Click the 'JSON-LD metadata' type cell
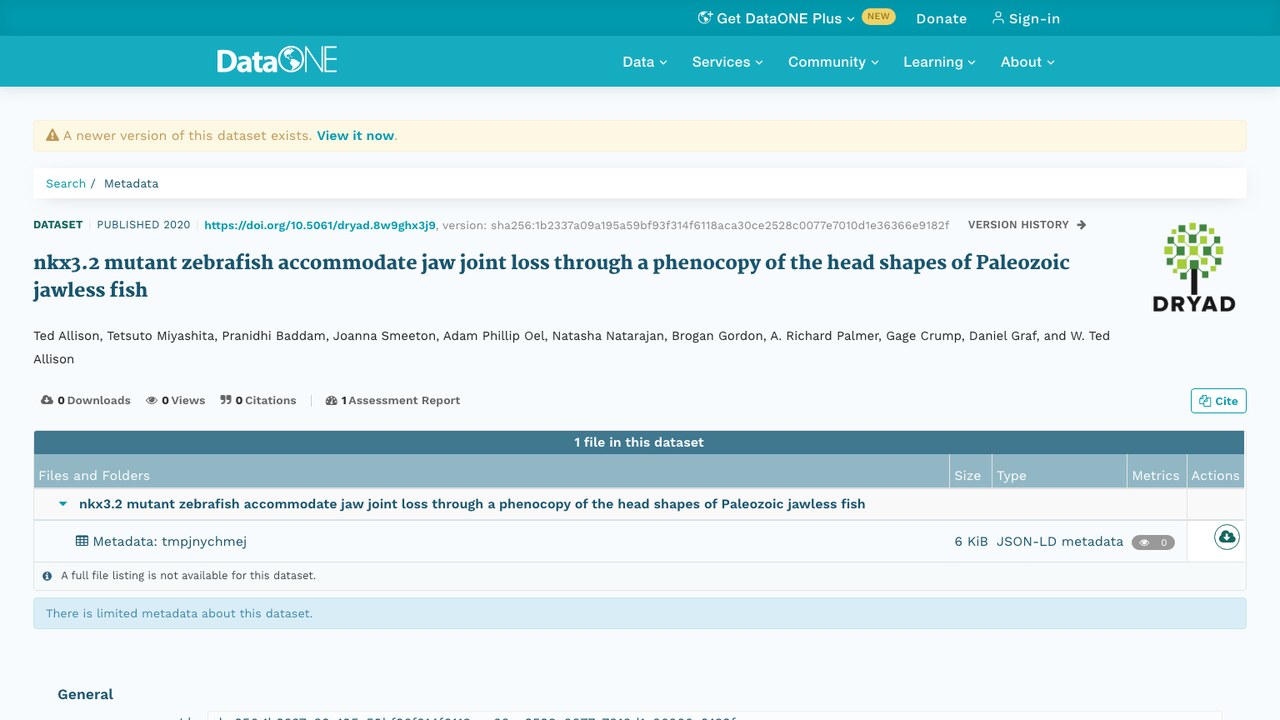 1060,541
